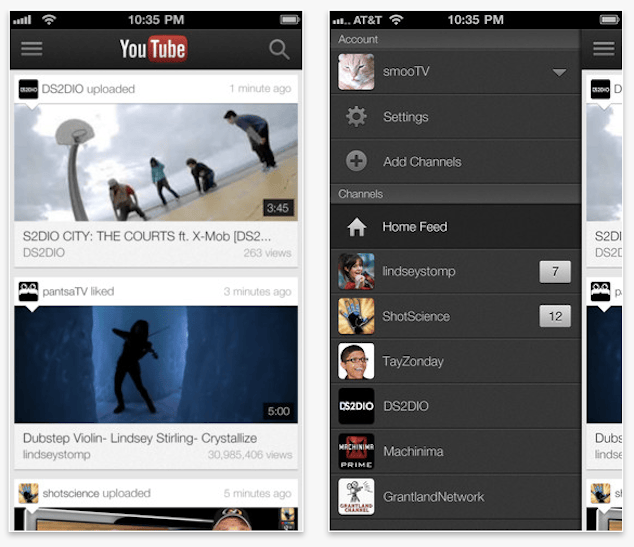Open the Settings menu item

pos(456,117)
